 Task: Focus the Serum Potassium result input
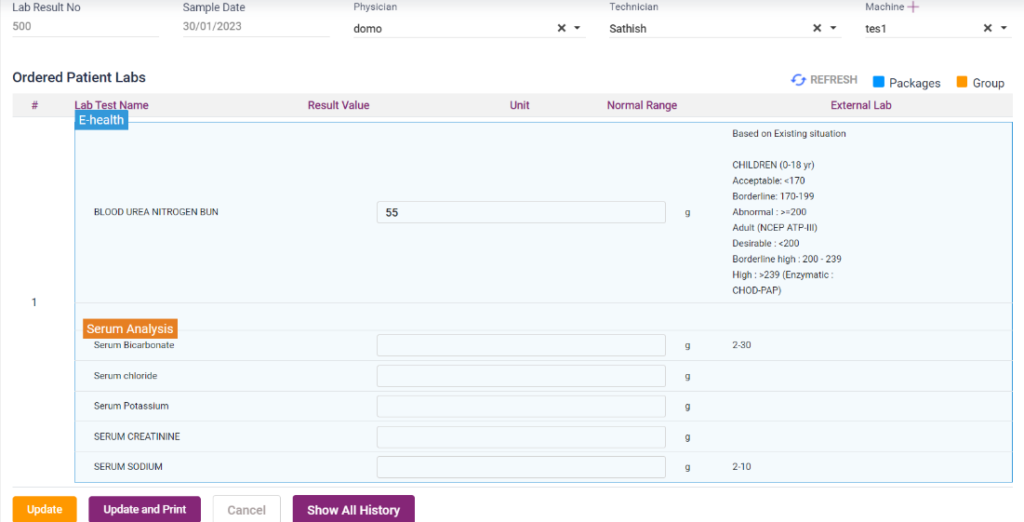point(520,406)
